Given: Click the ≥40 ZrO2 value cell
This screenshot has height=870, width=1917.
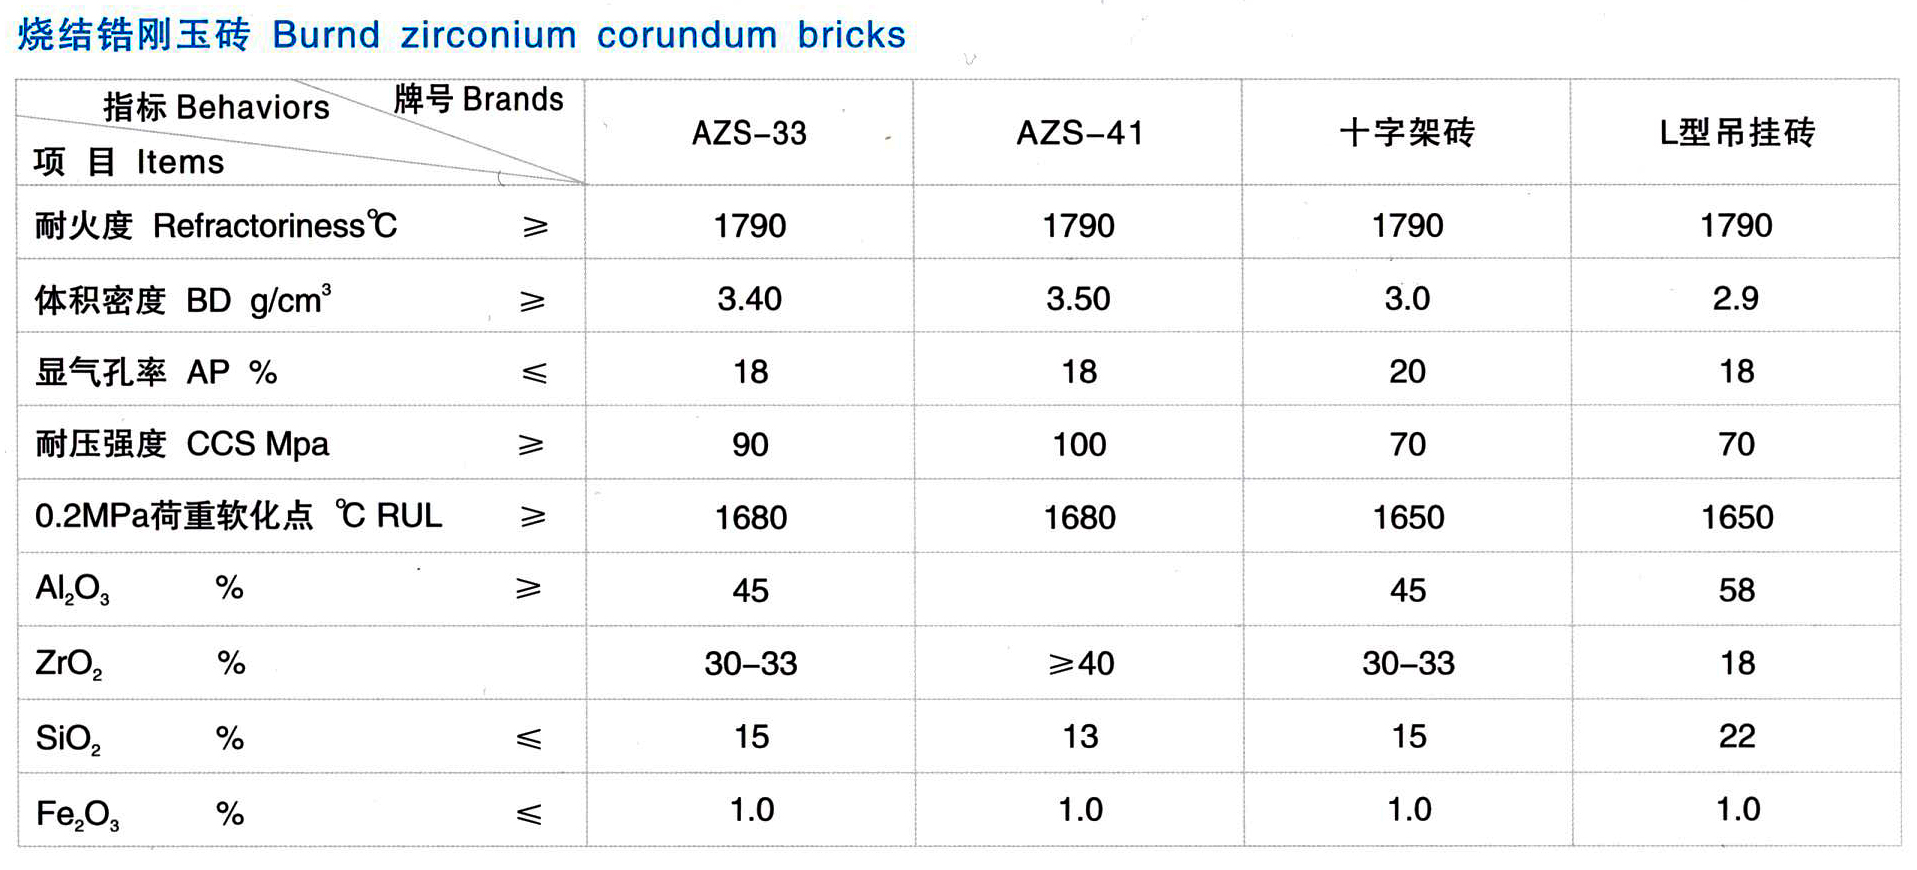Looking at the screenshot, I should (1080, 663).
